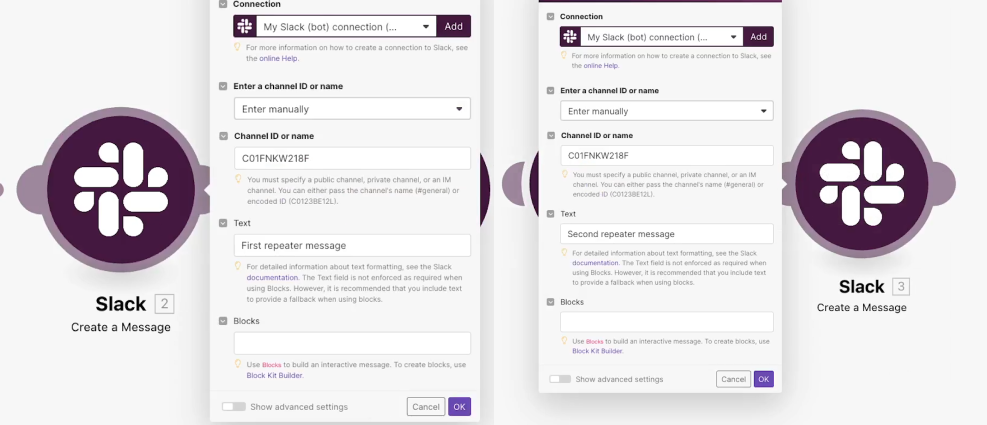This screenshot has height=425, width=987.
Task: Click hint bulb under left Connection field
Action: point(237,47)
